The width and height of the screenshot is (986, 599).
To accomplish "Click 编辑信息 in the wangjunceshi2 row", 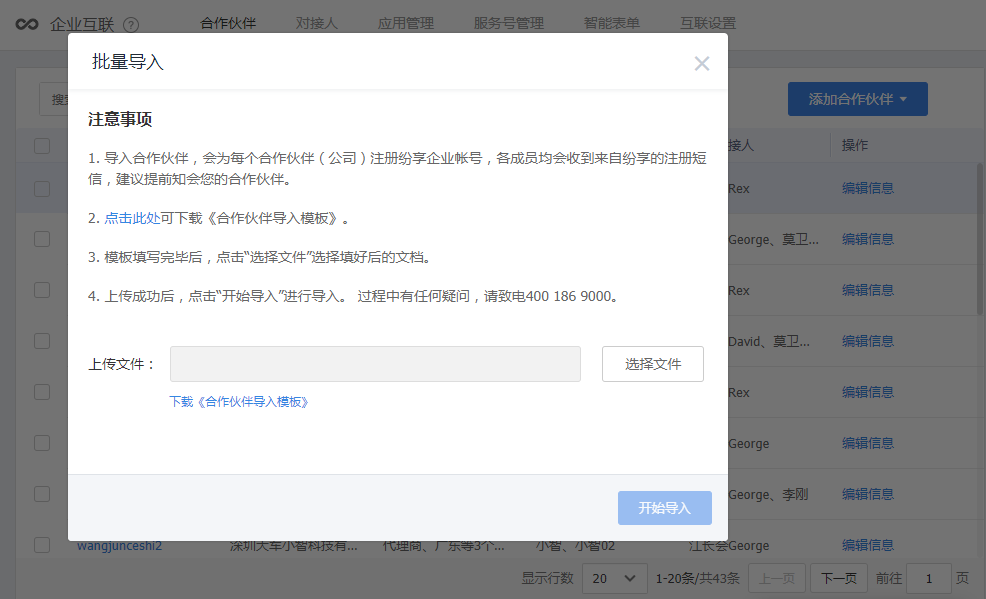I will pyautogui.click(x=868, y=545).
